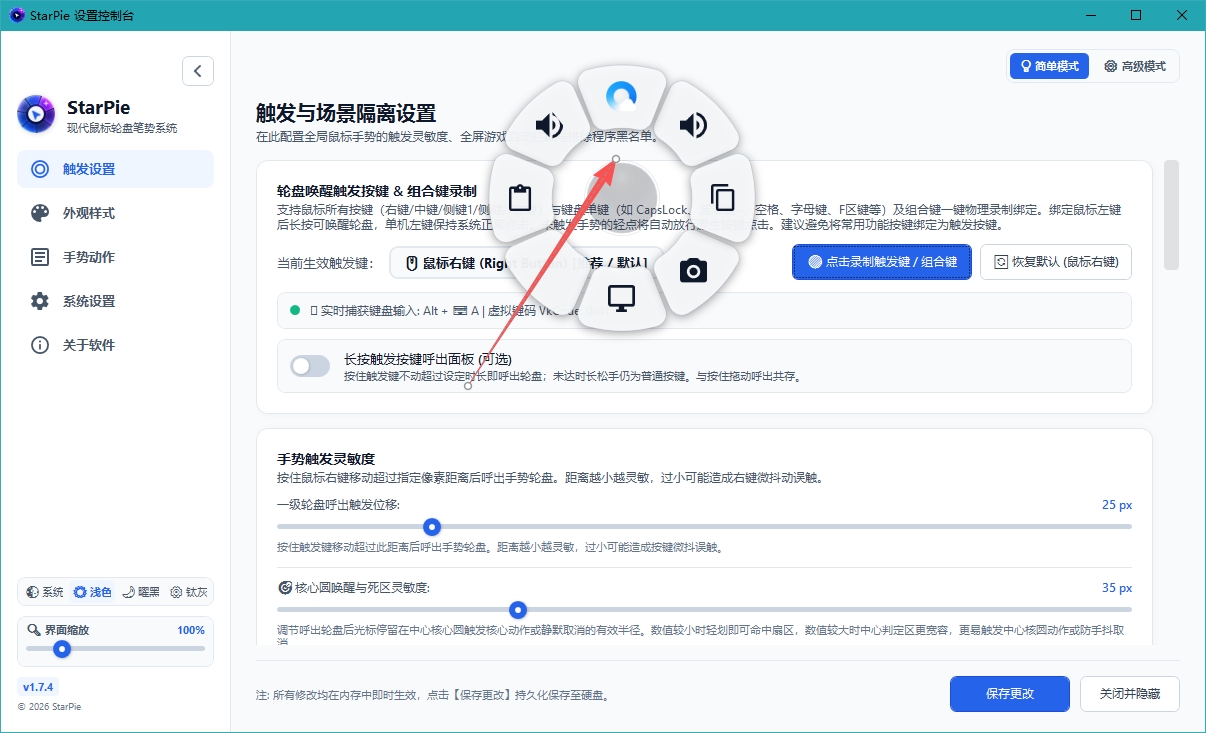Select the left speaker volume slice
1206x733 pixels.
click(549, 125)
